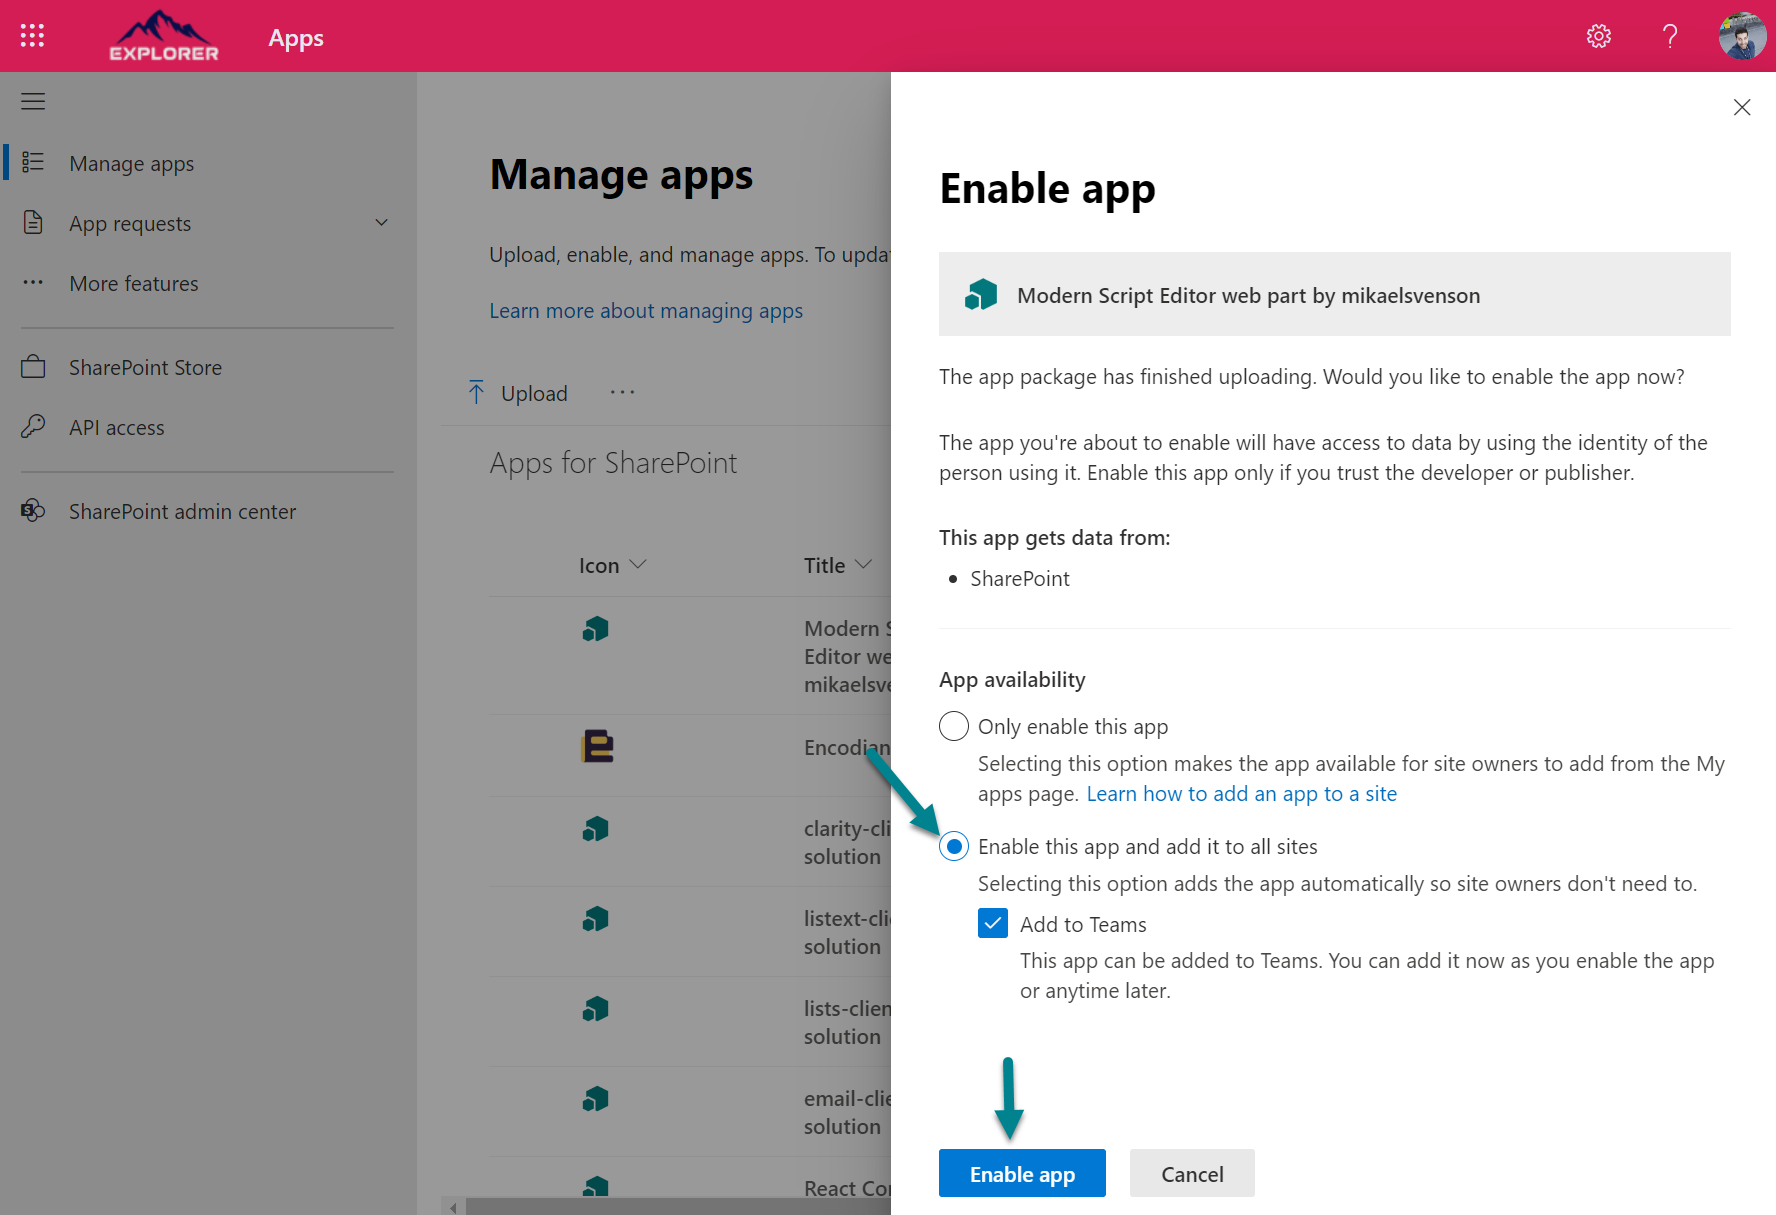Open the app launcher waffle icon
The height and width of the screenshot is (1215, 1776).
(x=32, y=36)
